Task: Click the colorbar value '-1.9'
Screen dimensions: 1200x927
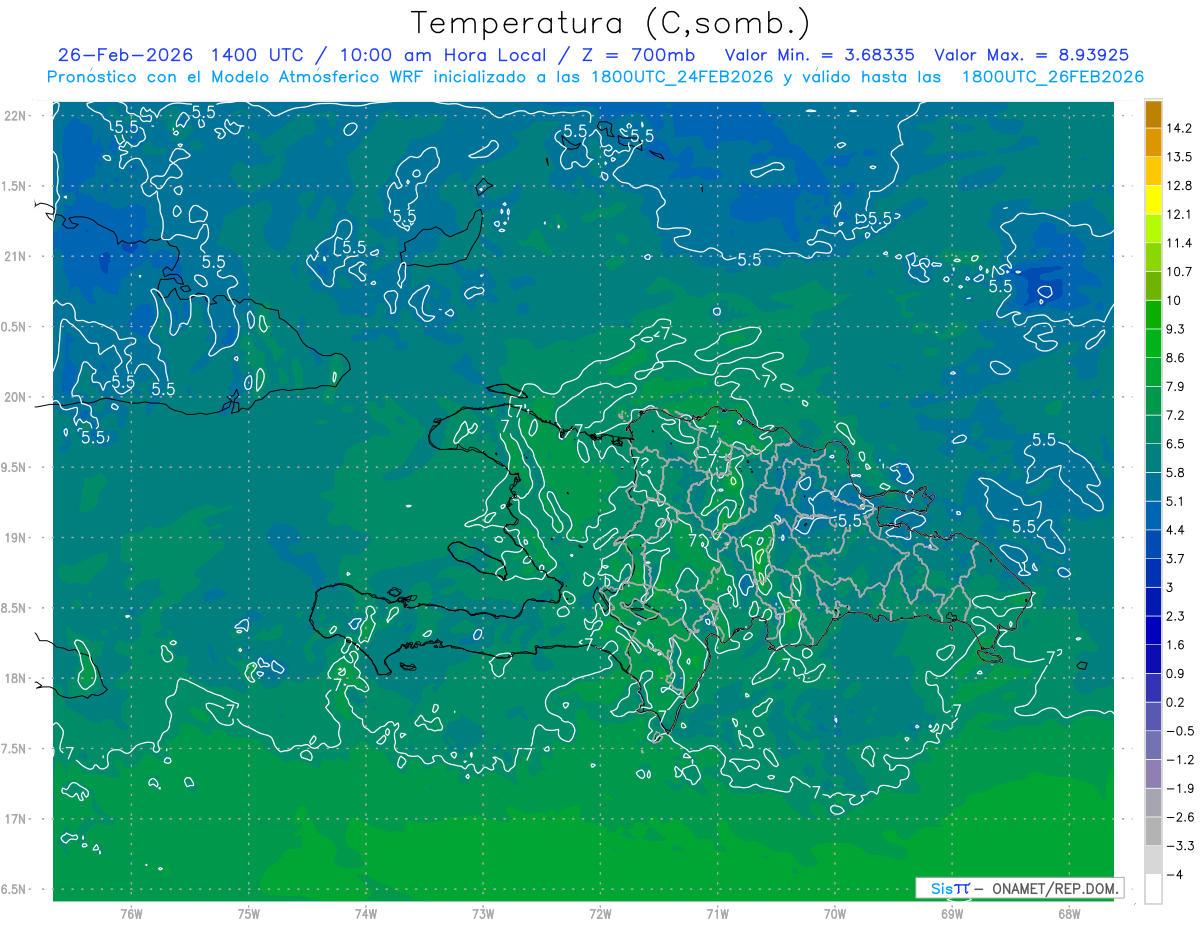Action: 1179,789
